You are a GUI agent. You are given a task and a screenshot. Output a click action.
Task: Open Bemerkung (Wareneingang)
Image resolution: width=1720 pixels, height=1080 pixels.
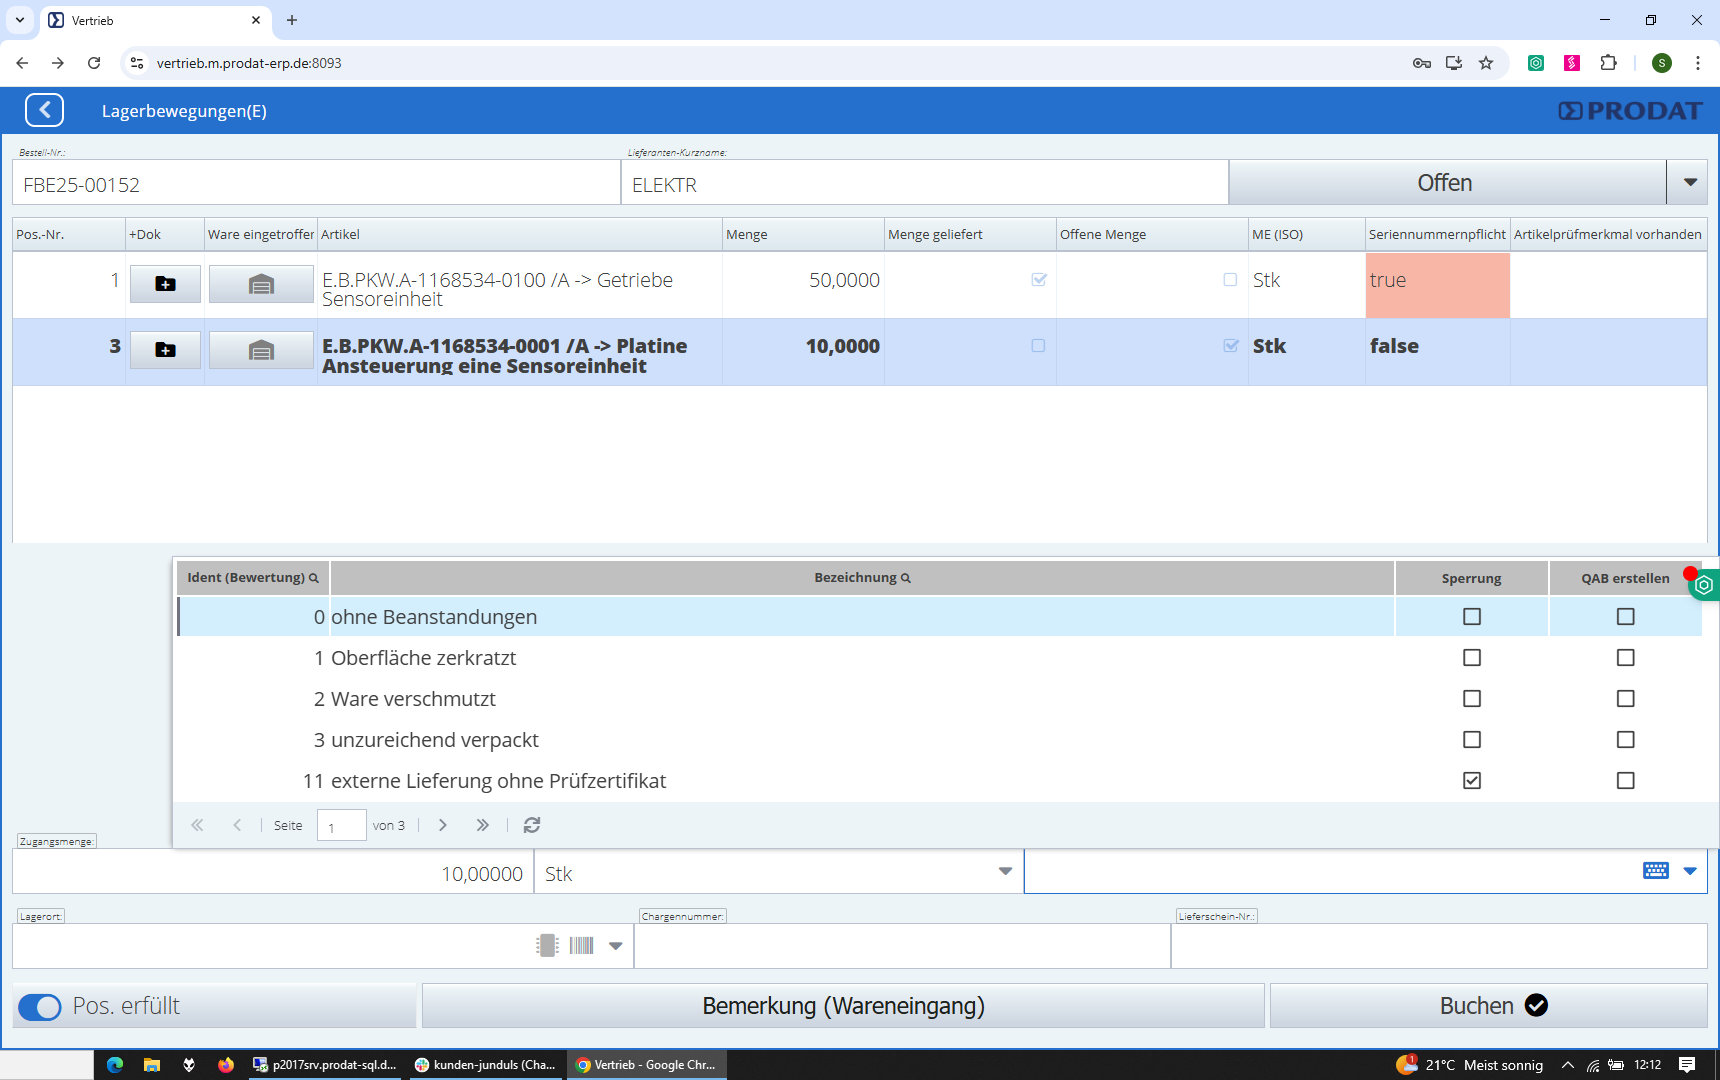(843, 1006)
